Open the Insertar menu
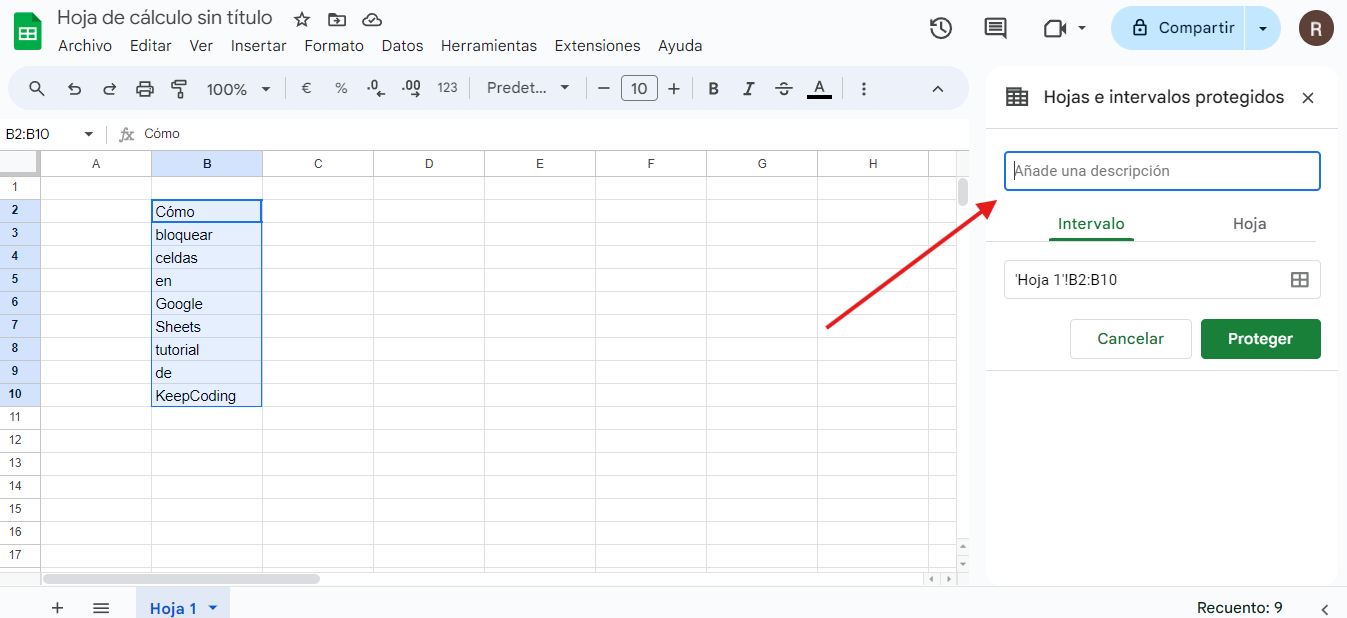The image size is (1347, 618). [x=258, y=46]
